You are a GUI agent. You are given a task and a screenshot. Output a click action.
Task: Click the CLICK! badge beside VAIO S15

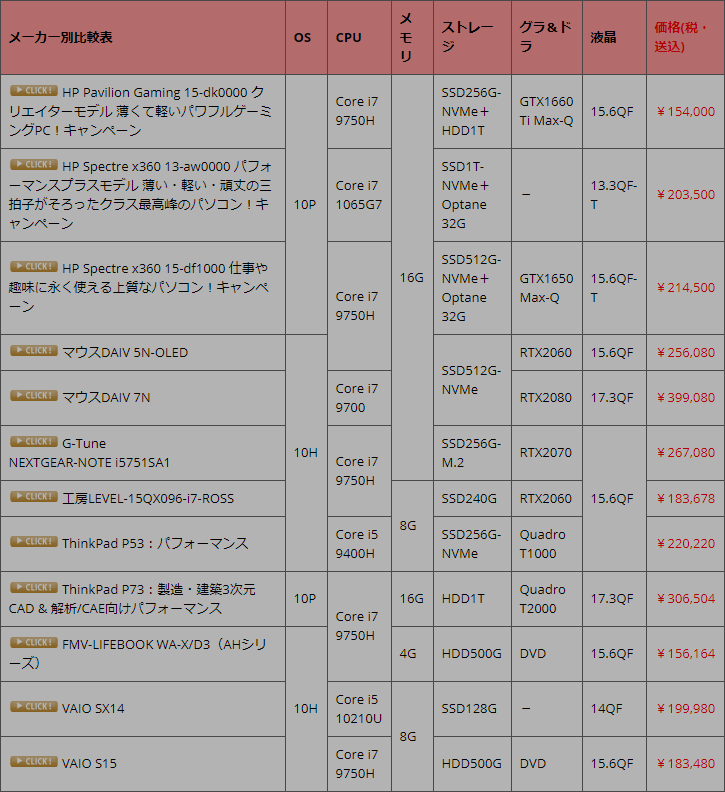click(x=33, y=762)
